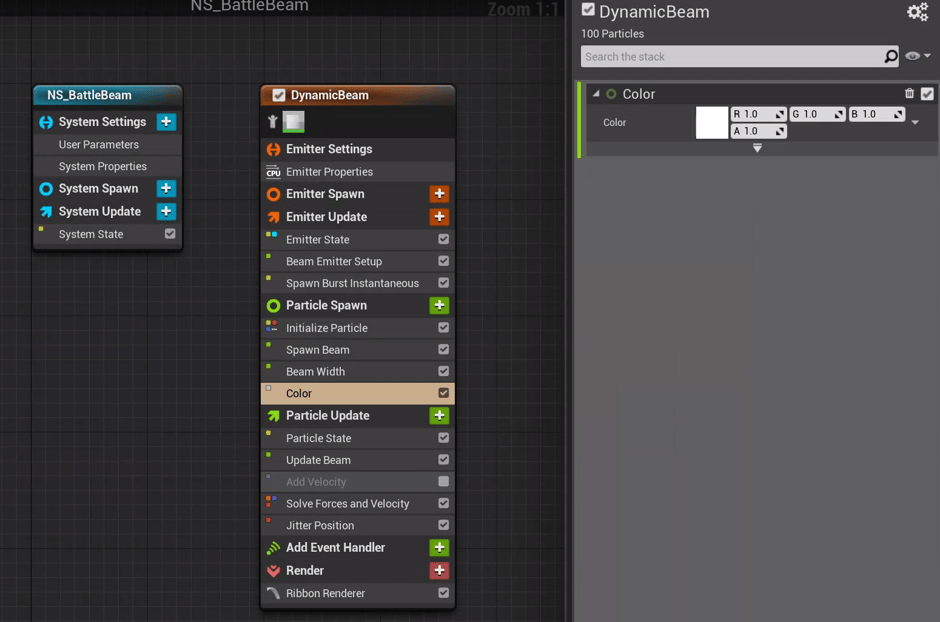Select the Solve Forces and Velocity module

(x=358, y=503)
